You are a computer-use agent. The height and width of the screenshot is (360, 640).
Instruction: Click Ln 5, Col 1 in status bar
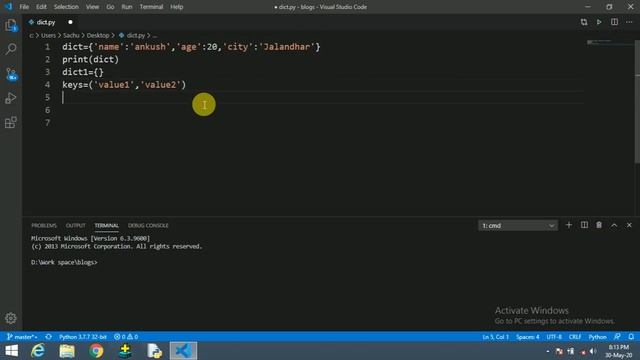(496, 337)
